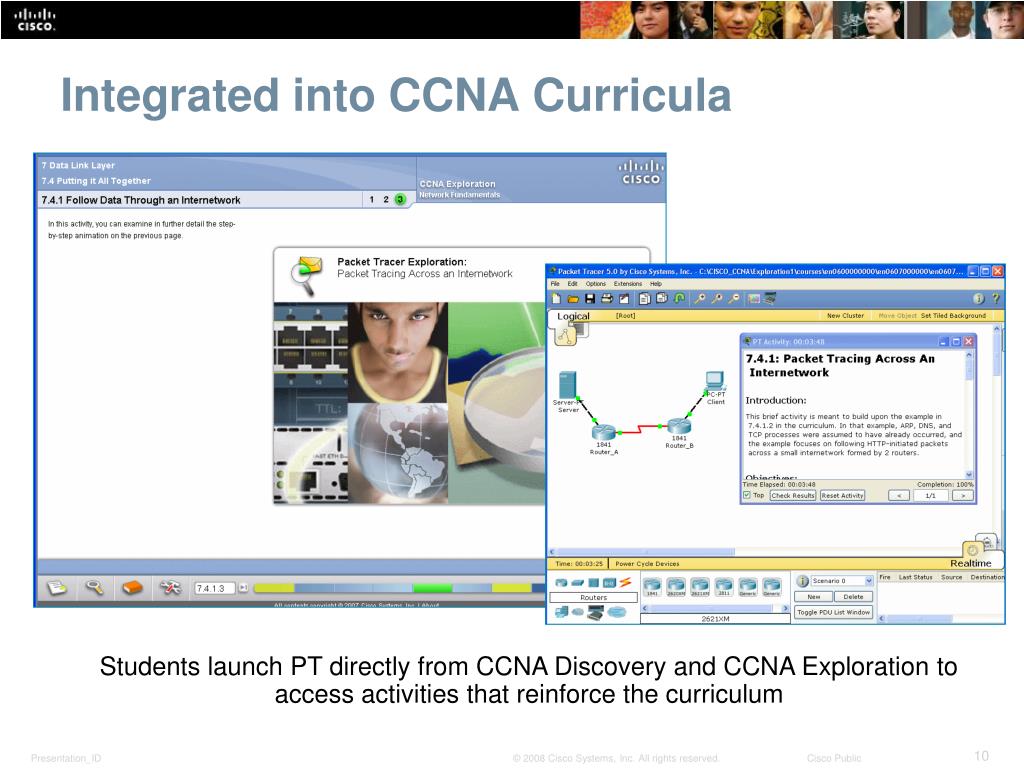Click the tools wrench icon in curriculum bar

(x=170, y=588)
